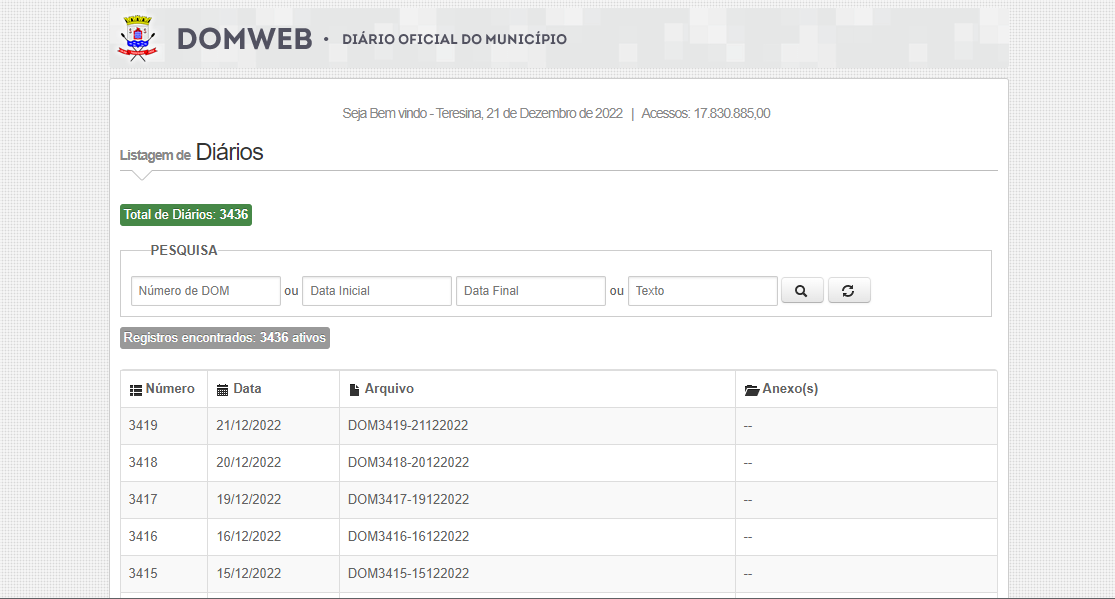Click the folder icon beside Anexo(s) header
The height and width of the screenshot is (599, 1115).
(751, 390)
